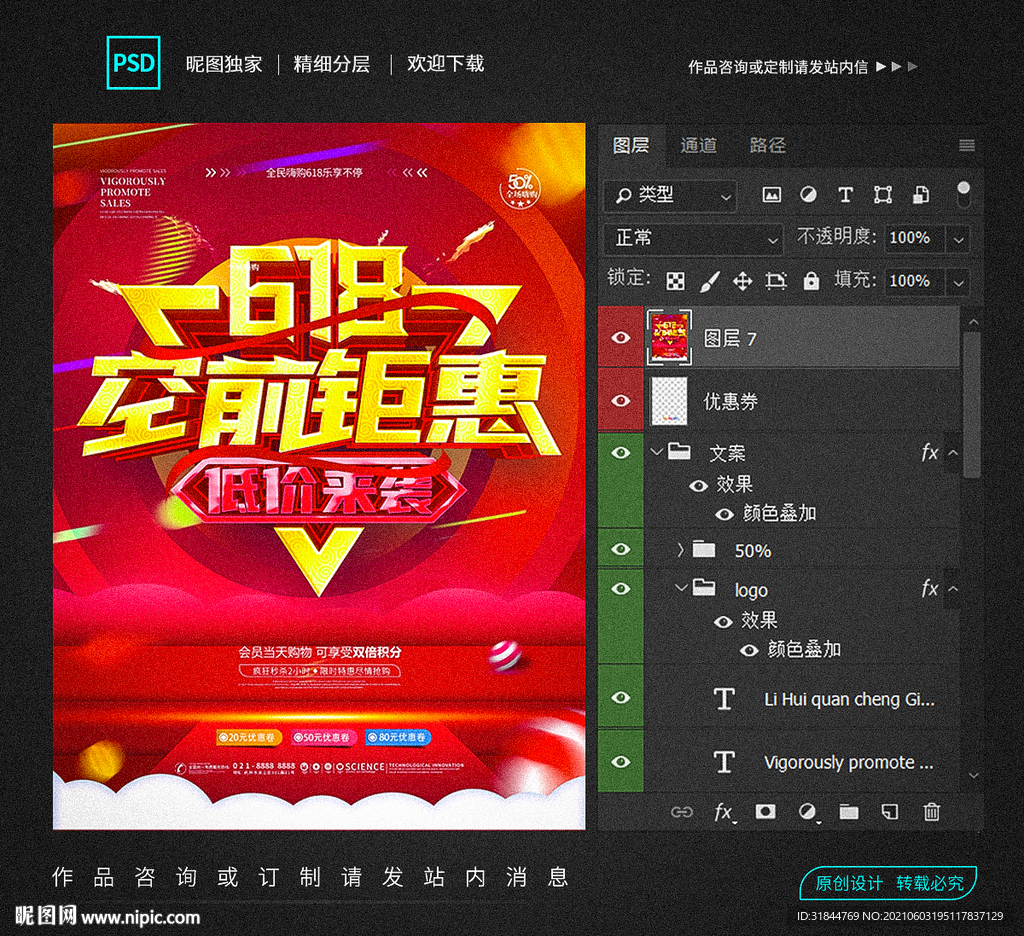This screenshot has width=1024, height=936.
Task: Click the lock transparent pixels icon
Action: pyautogui.click(x=676, y=281)
